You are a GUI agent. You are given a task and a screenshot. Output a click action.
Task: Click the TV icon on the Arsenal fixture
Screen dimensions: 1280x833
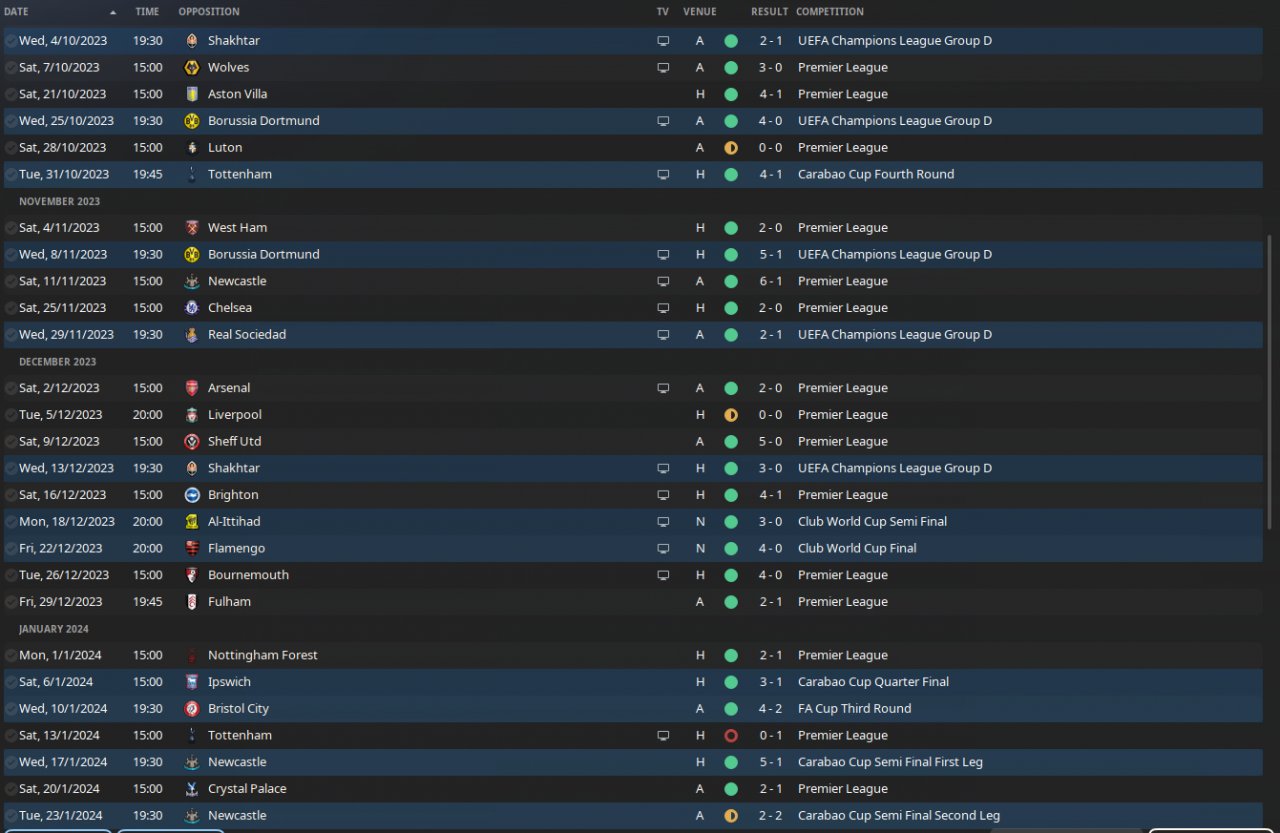pyautogui.click(x=662, y=388)
